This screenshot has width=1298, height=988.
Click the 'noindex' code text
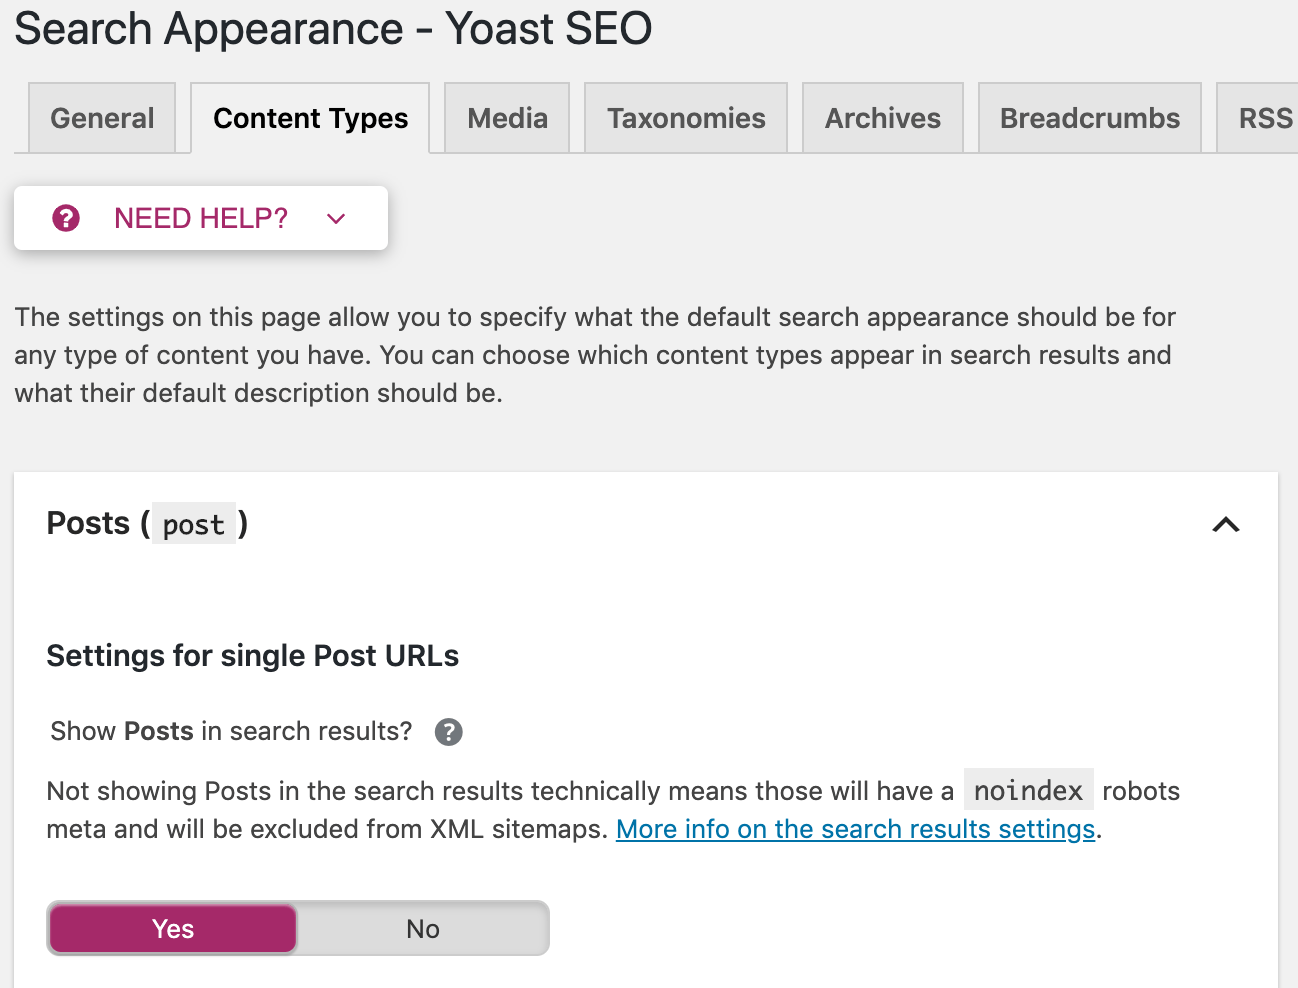1028,791
